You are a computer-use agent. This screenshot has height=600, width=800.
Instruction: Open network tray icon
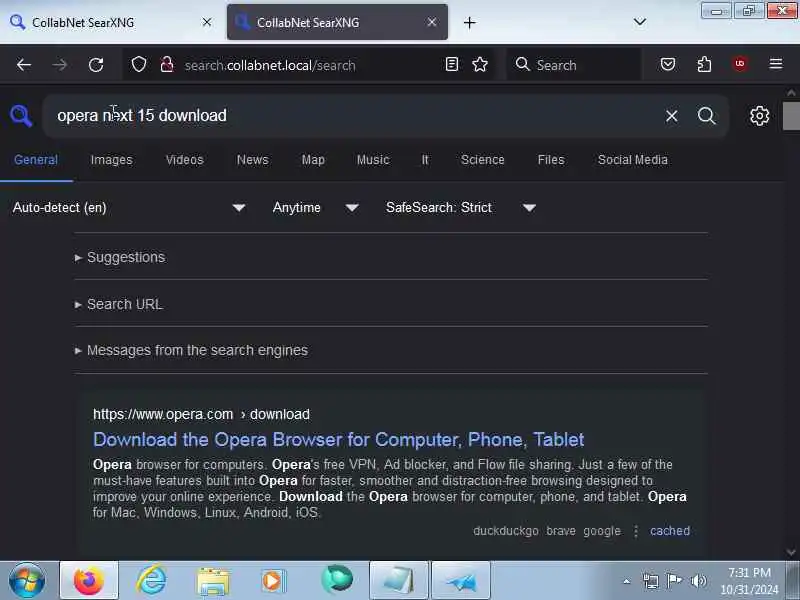coord(651,581)
